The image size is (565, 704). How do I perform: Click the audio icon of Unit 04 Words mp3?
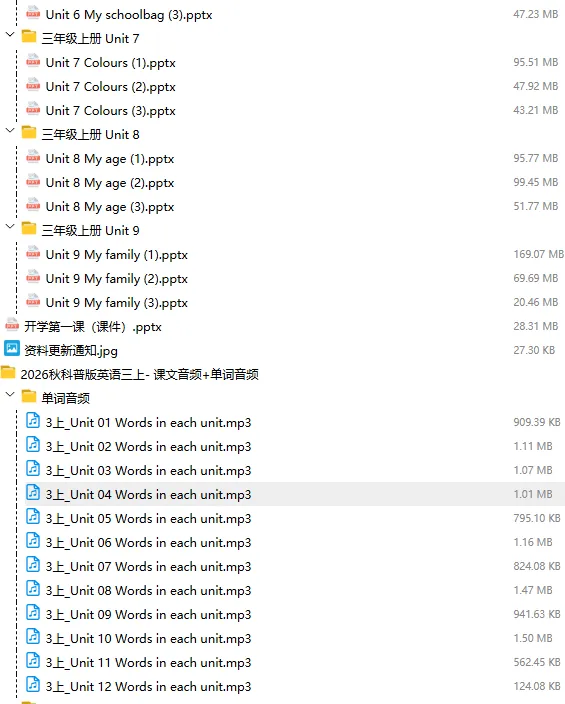[33, 493]
